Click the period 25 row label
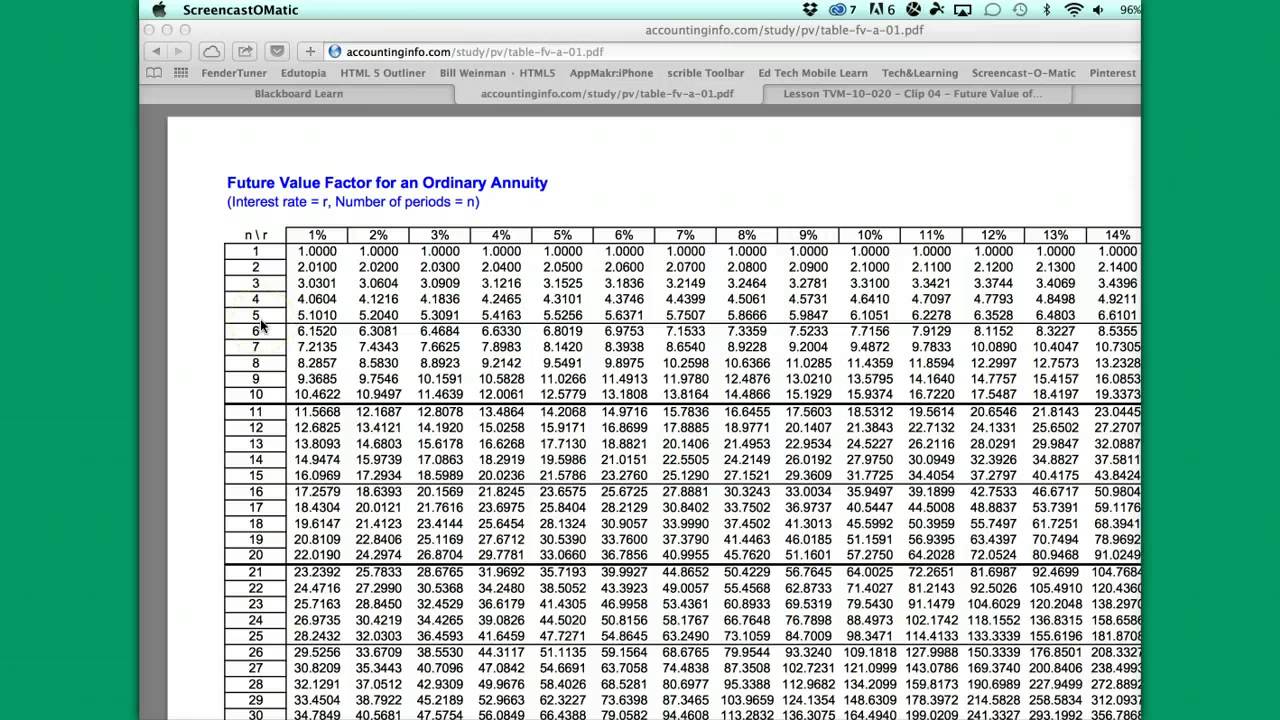Viewport: 1280px width, 720px height. [255, 635]
